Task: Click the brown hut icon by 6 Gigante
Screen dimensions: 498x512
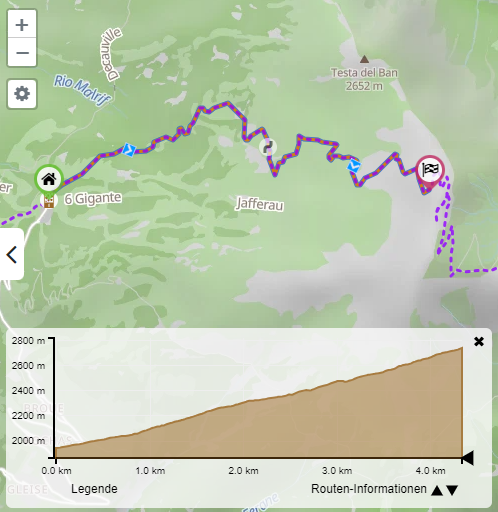Action: pos(49,201)
